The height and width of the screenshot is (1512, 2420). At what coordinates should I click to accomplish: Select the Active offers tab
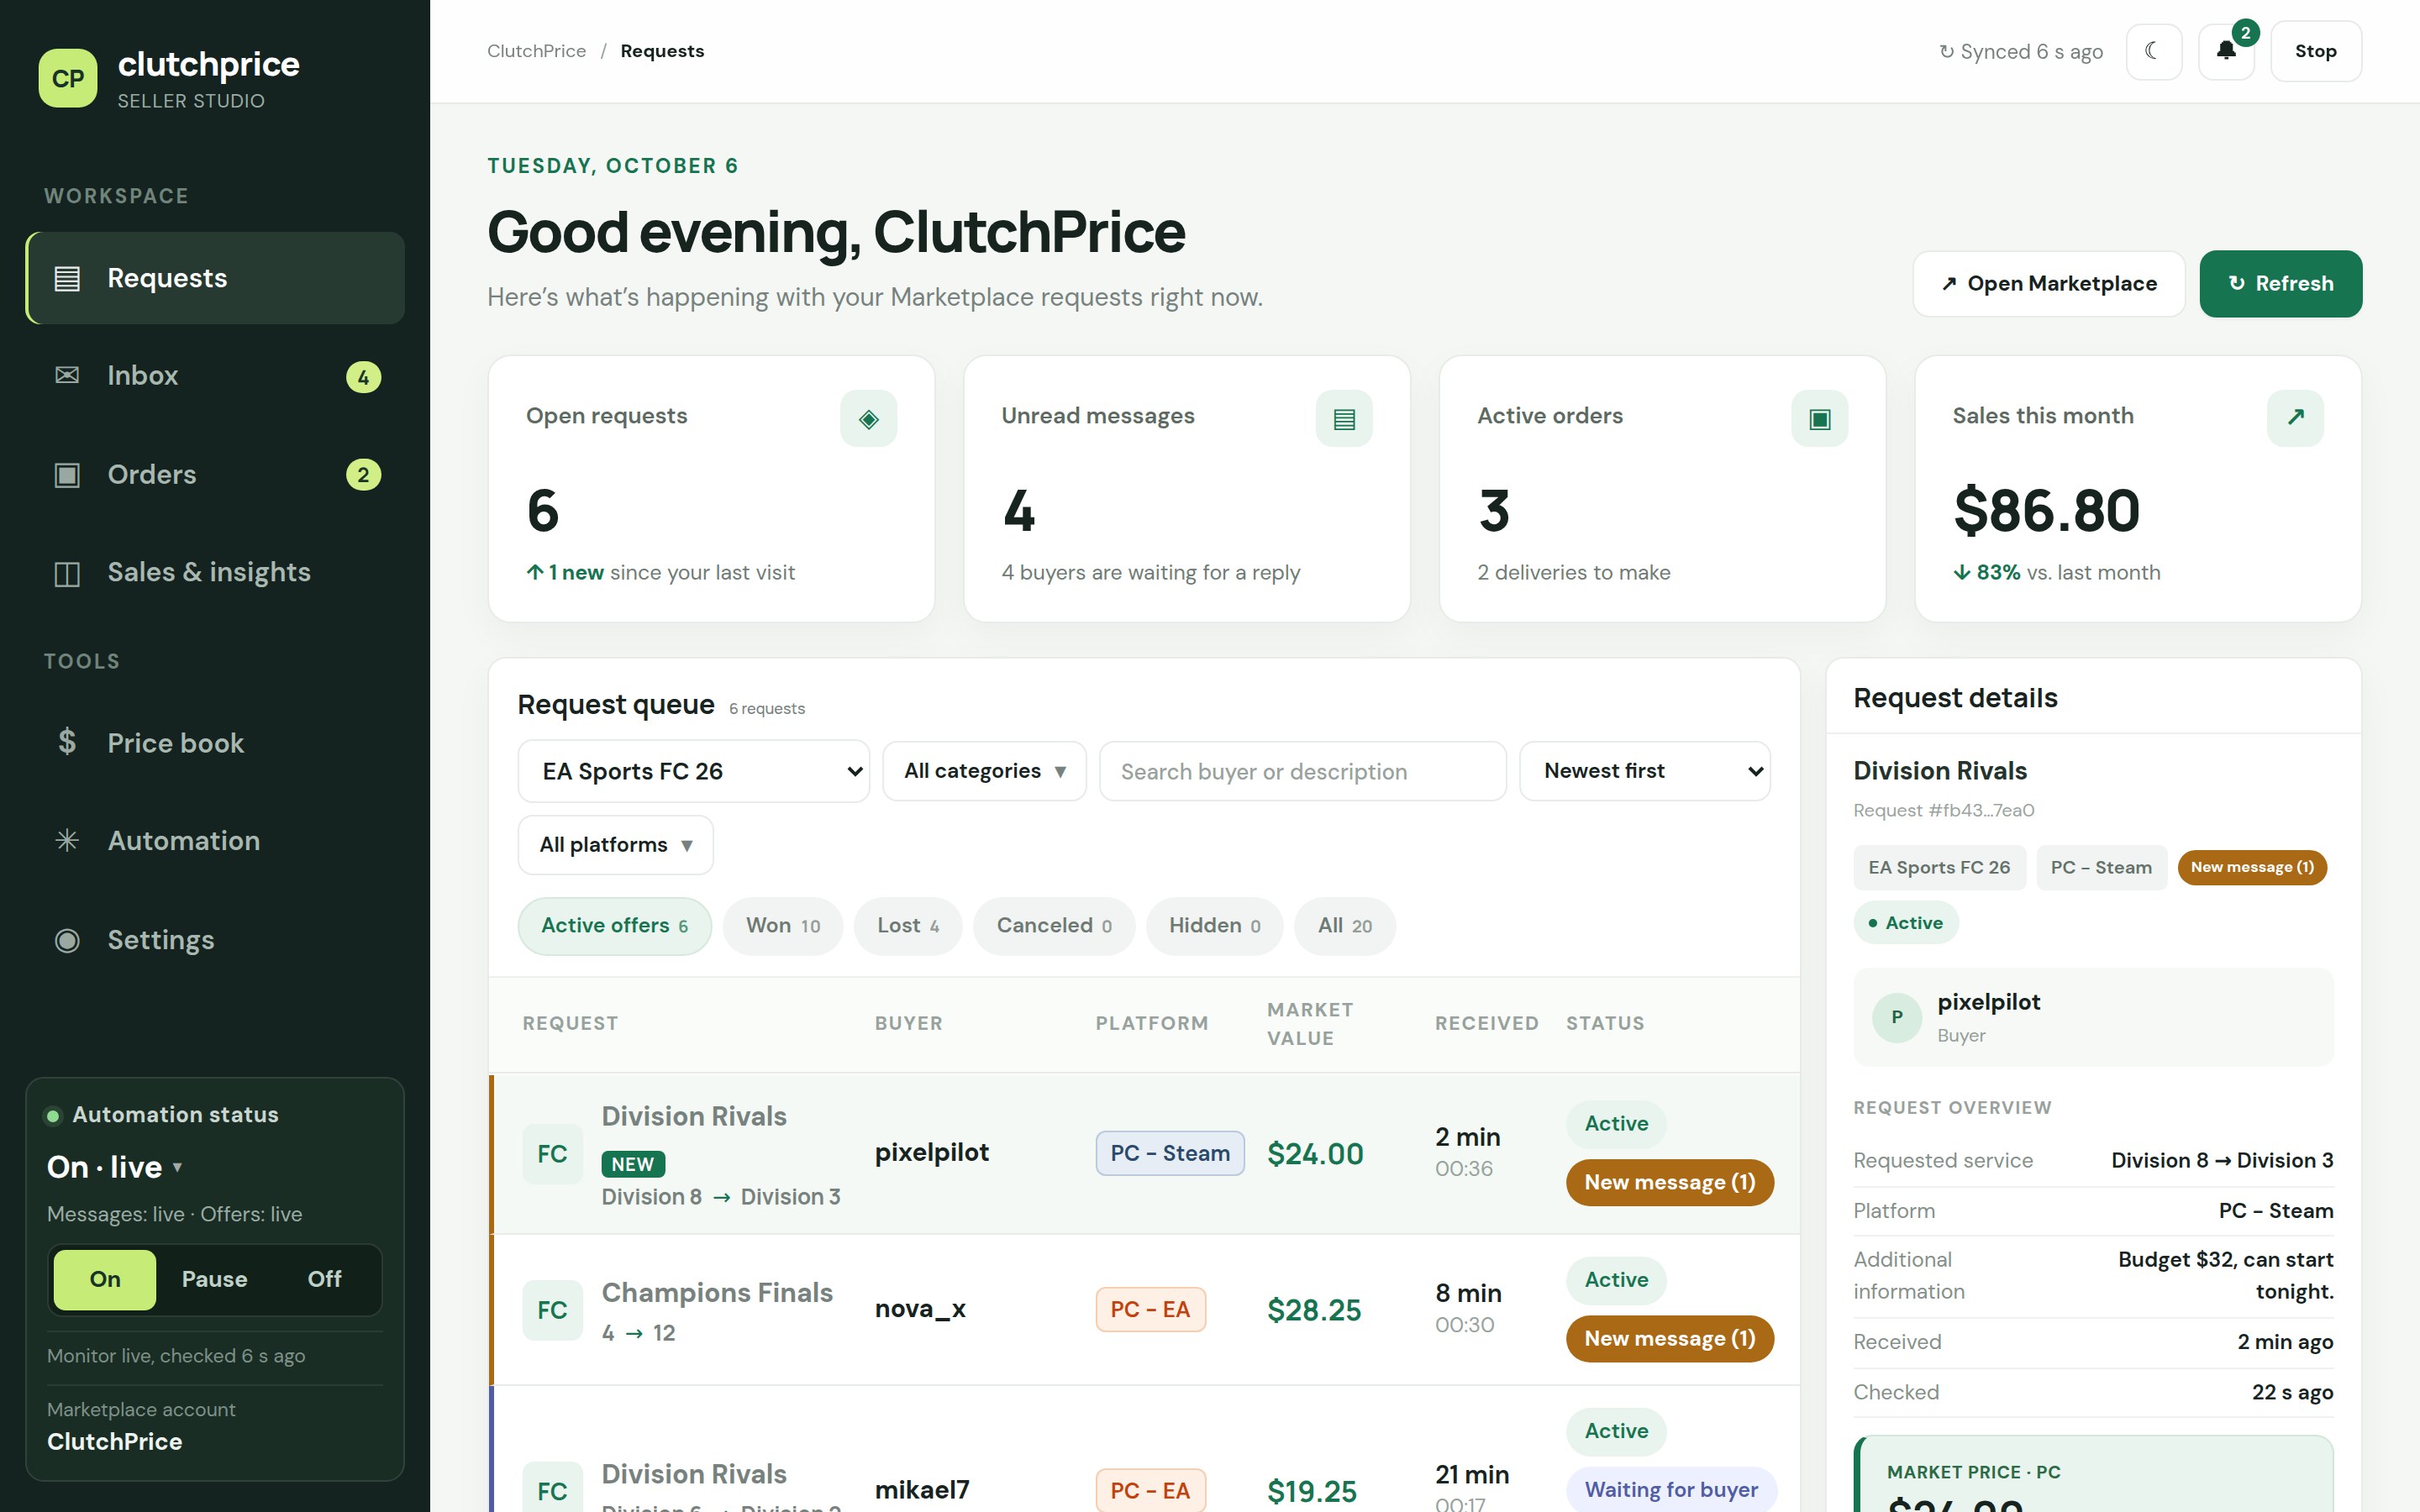614,926
